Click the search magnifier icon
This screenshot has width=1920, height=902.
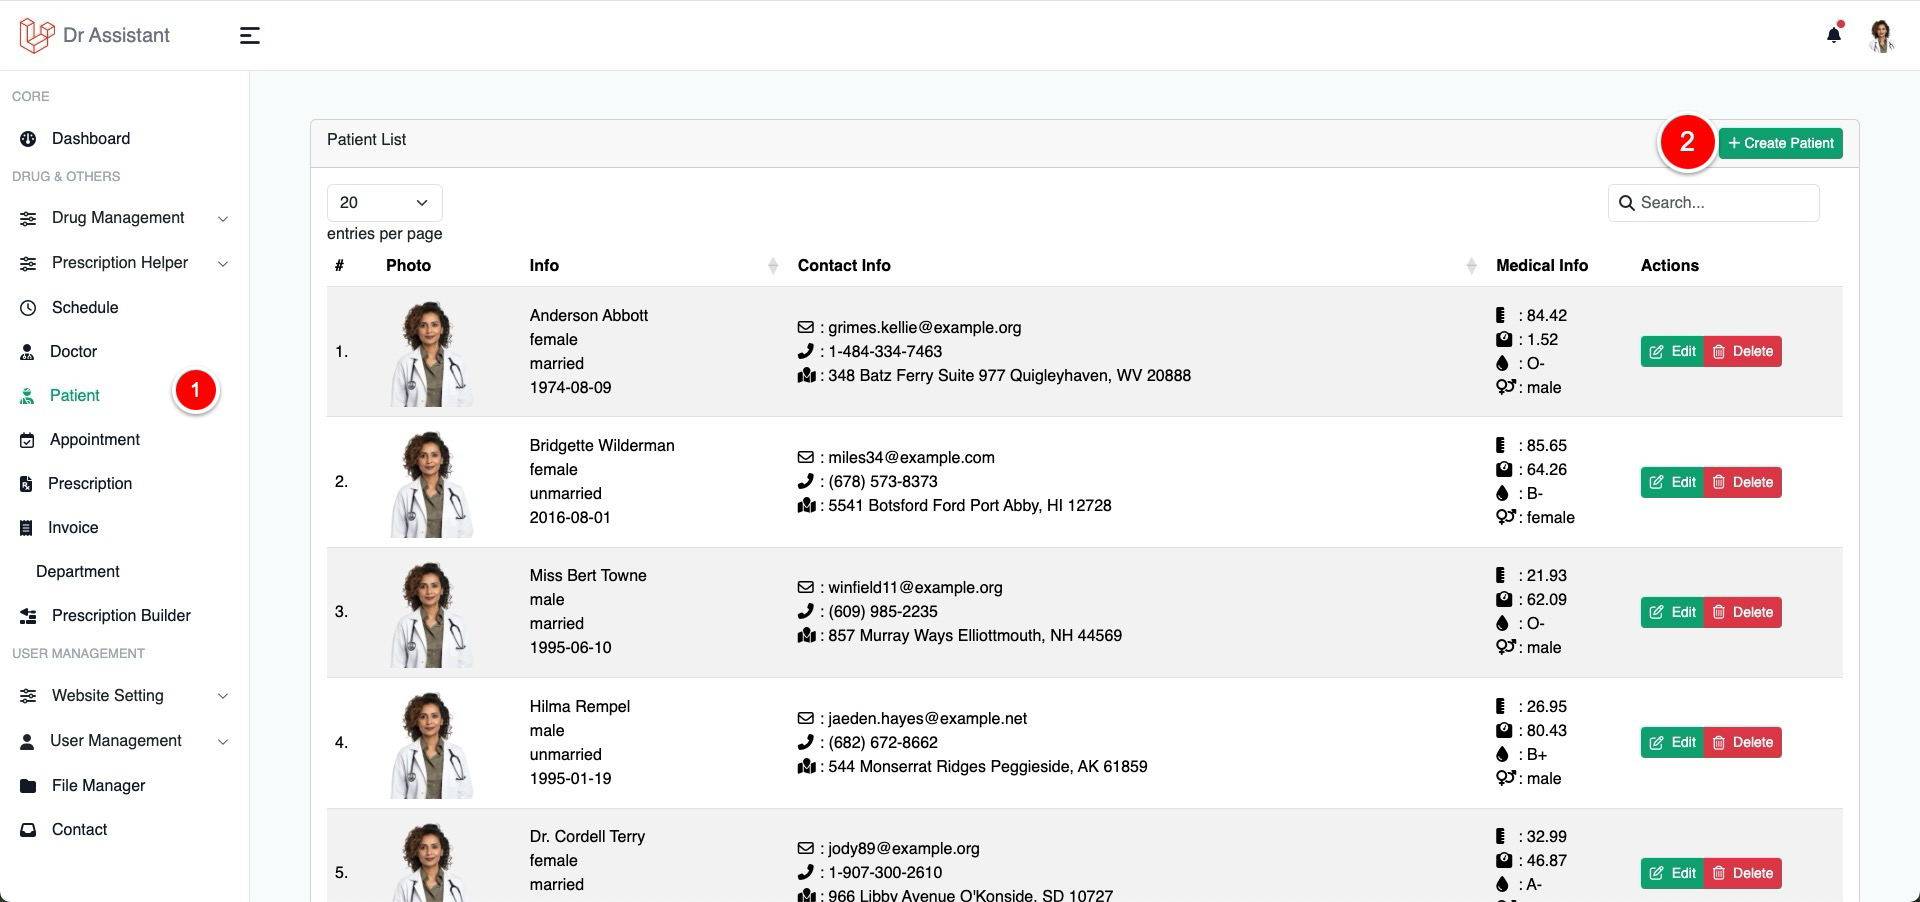pyautogui.click(x=1627, y=203)
